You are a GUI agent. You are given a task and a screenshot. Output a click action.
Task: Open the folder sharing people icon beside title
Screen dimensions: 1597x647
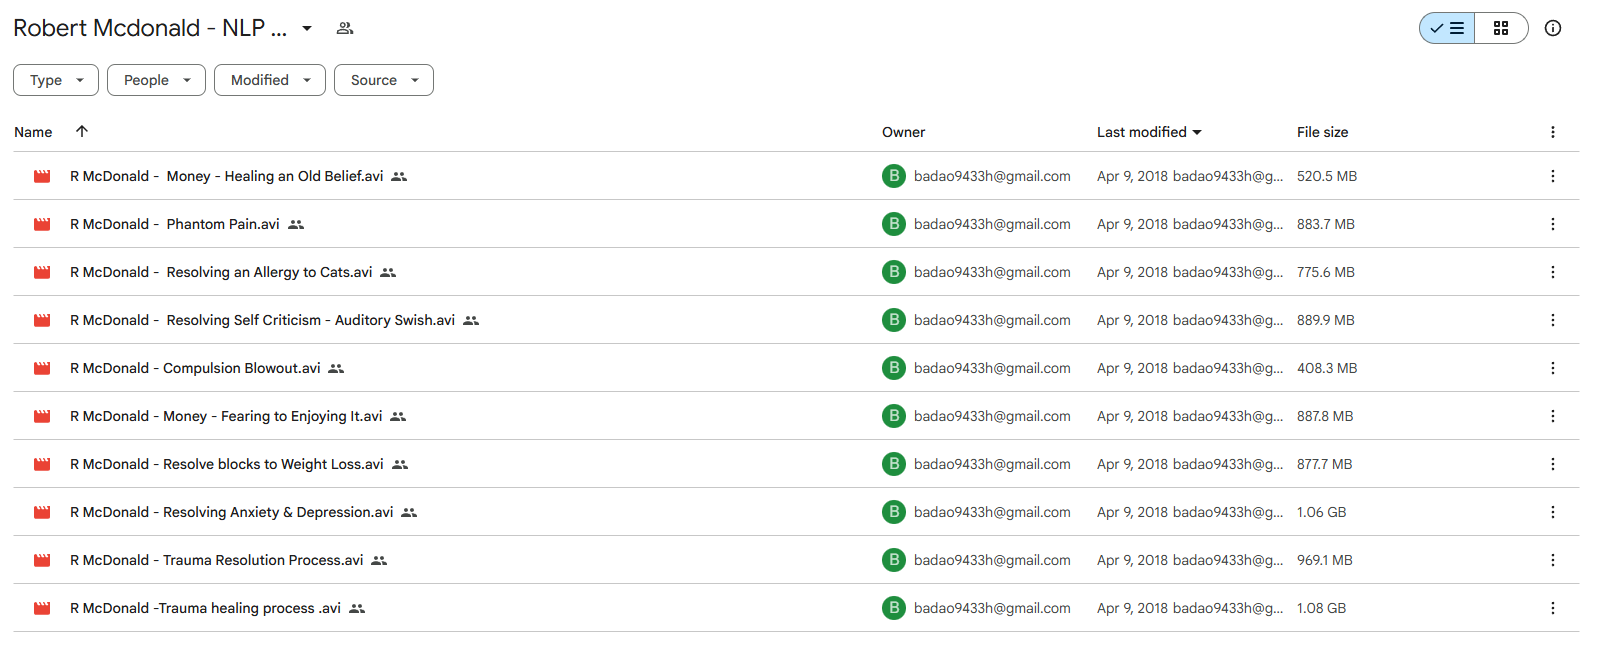[x=345, y=28]
